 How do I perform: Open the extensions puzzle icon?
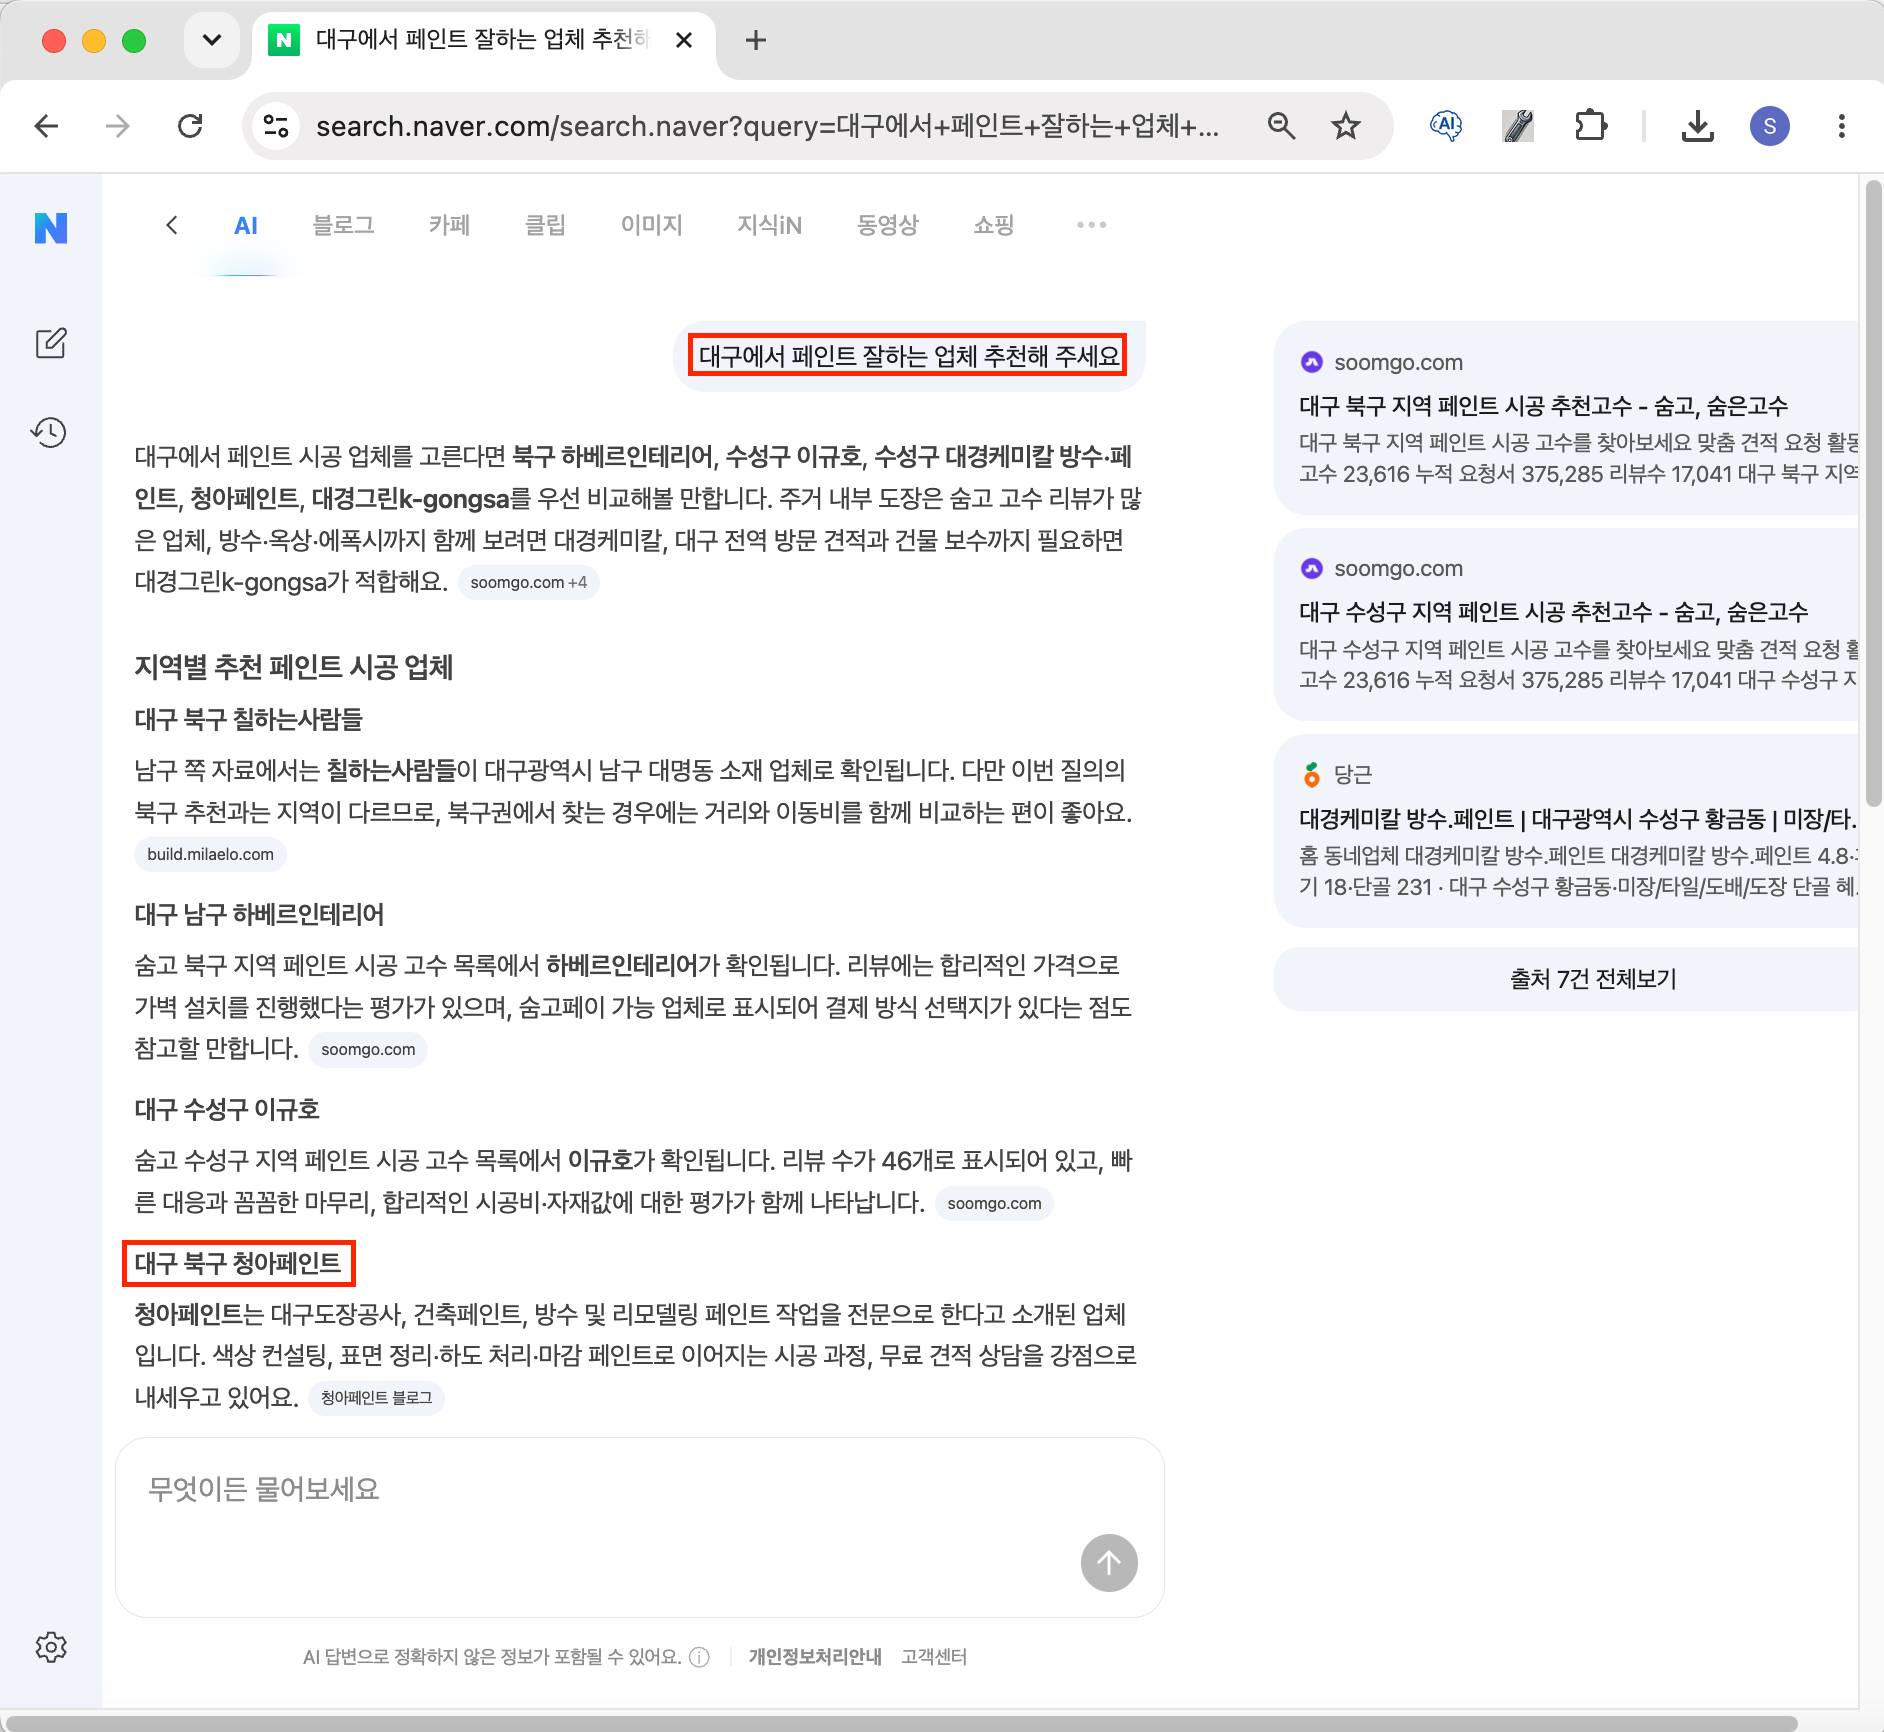pyautogui.click(x=1590, y=126)
